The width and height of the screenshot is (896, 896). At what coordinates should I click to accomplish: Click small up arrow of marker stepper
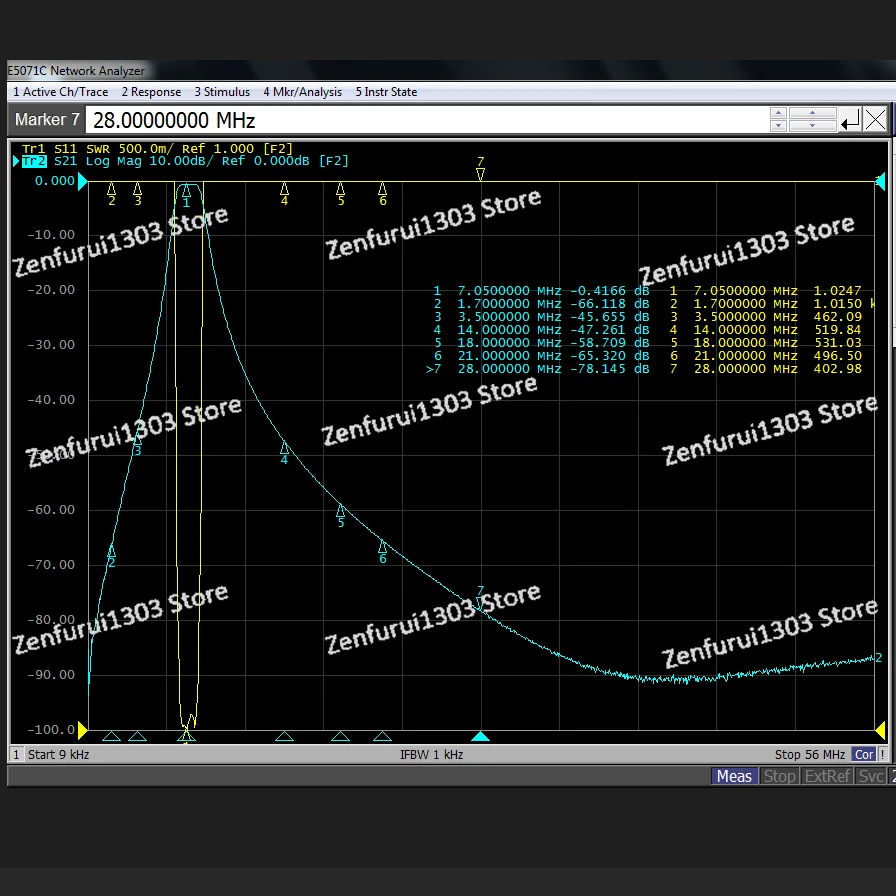point(778,114)
